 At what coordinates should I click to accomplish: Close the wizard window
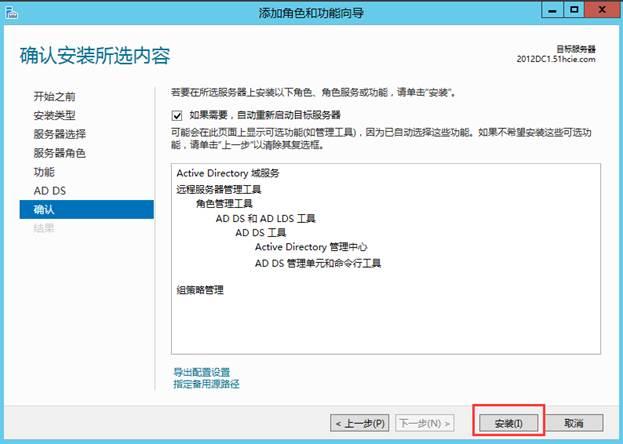[x=602, y=10]
